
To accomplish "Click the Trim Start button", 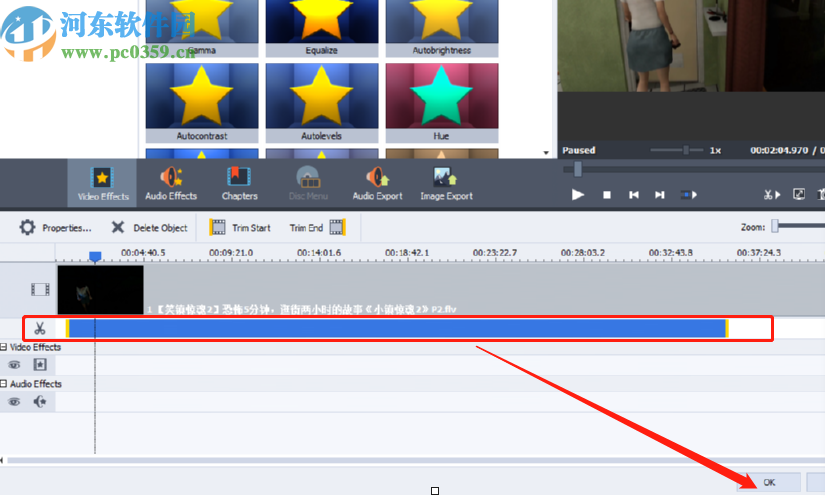I will click(240, 228).
